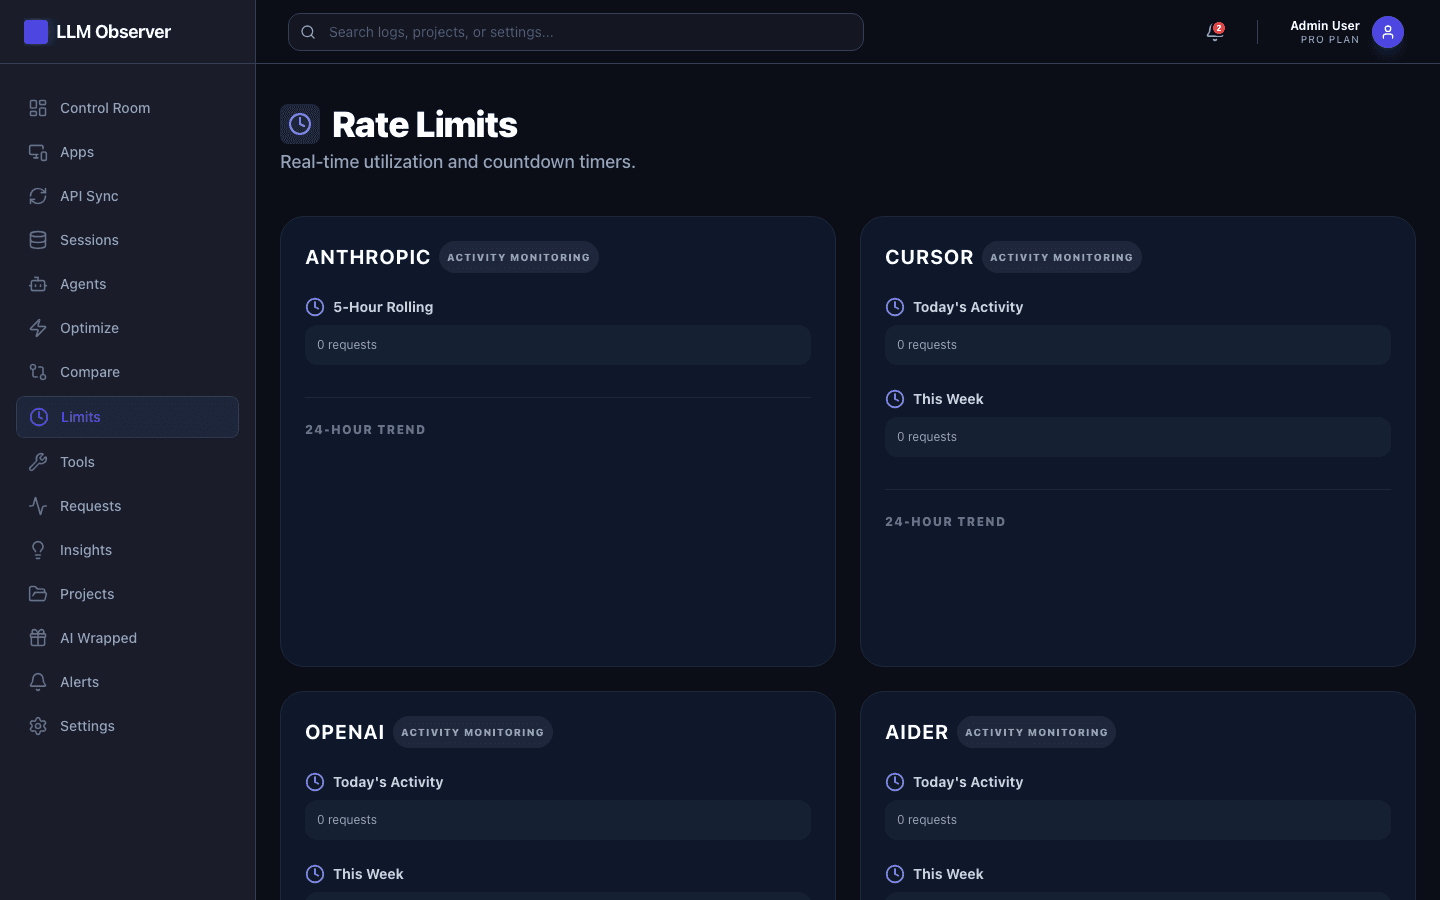This screenshot has width=1440, height=900.
Task: Click the Agents robot icon
Action: tap(38, 284)
